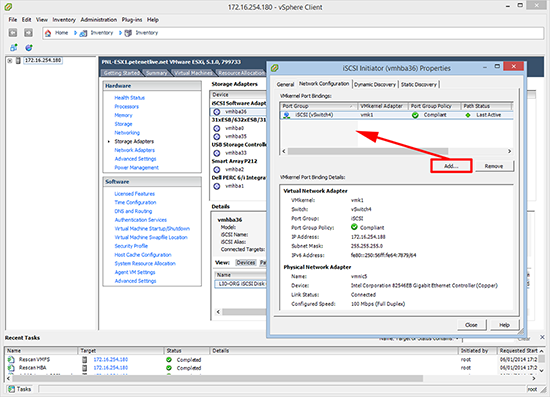This screenshot has width=550, height=397.
Task: Select the vmhba1 adapter icon
Action: (x=217, y=186)
